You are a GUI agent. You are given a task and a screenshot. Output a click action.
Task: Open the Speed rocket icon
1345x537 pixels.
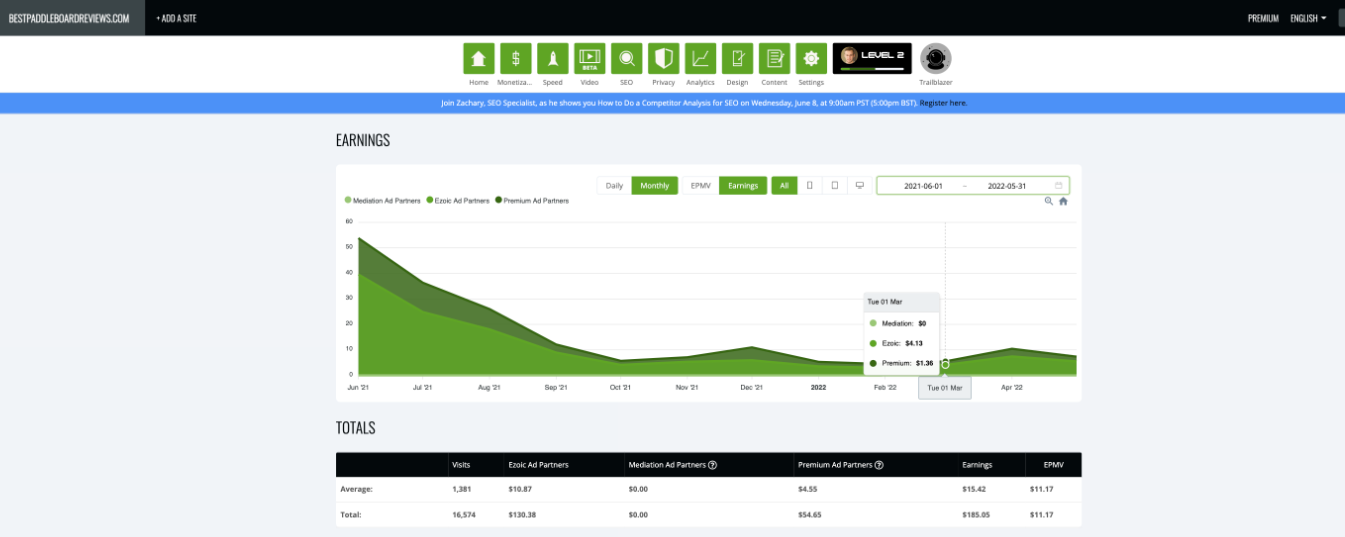coord(552,58)
